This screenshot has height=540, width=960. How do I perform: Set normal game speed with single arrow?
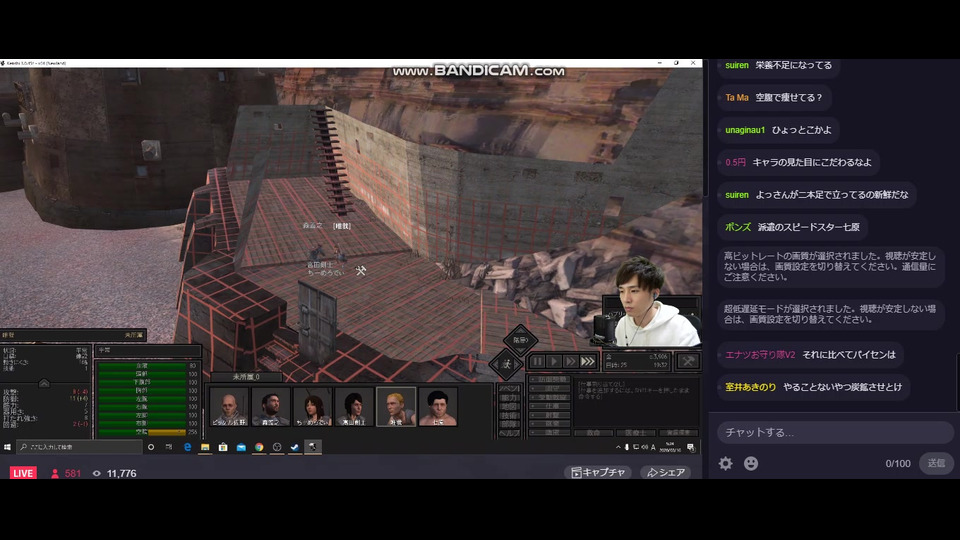[x=553, y=361]
